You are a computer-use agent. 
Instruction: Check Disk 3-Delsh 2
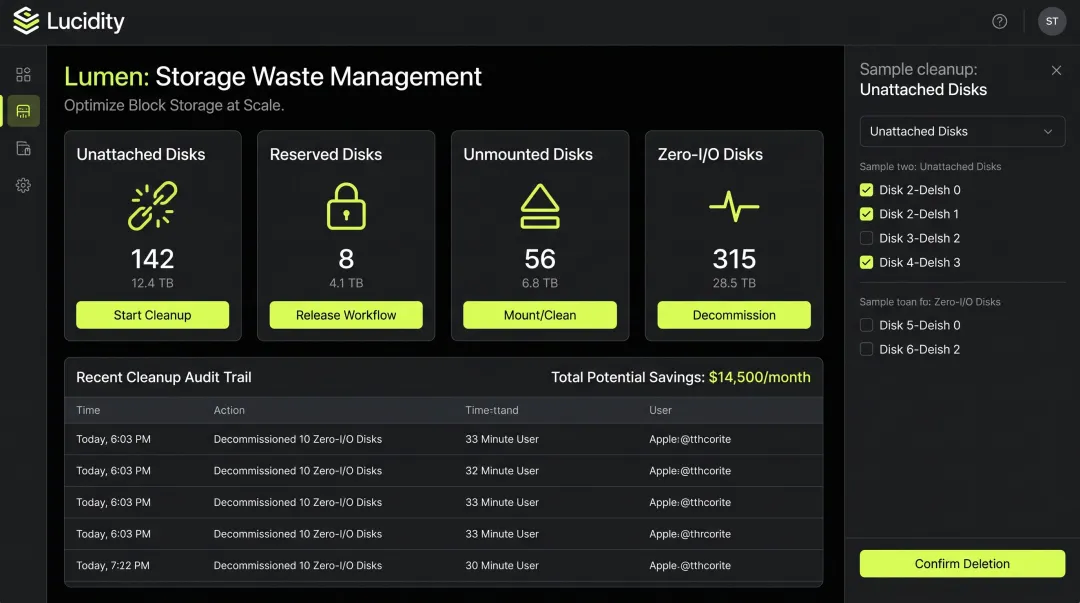[866, 238]
